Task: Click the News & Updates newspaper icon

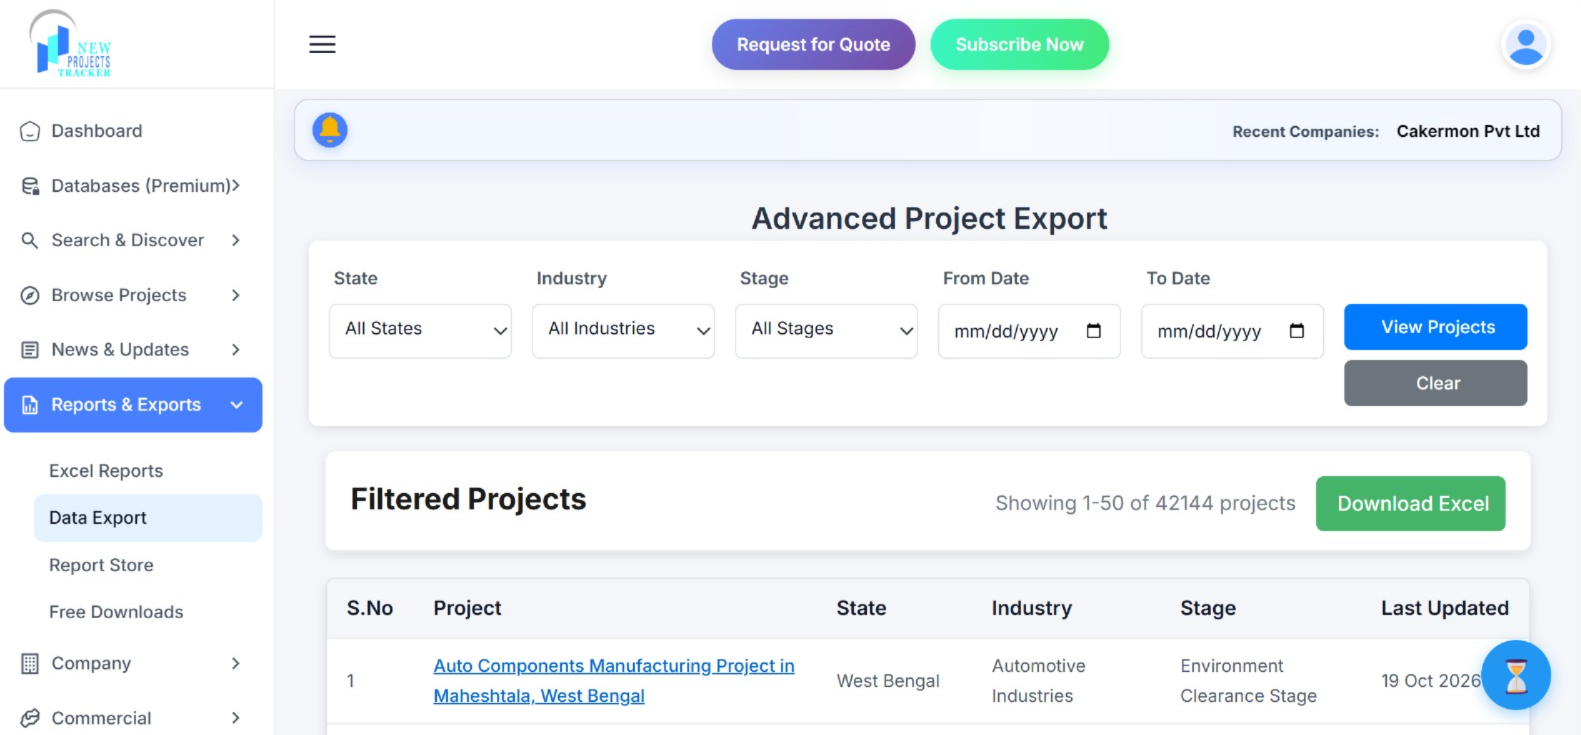Action: pos(30,350)
